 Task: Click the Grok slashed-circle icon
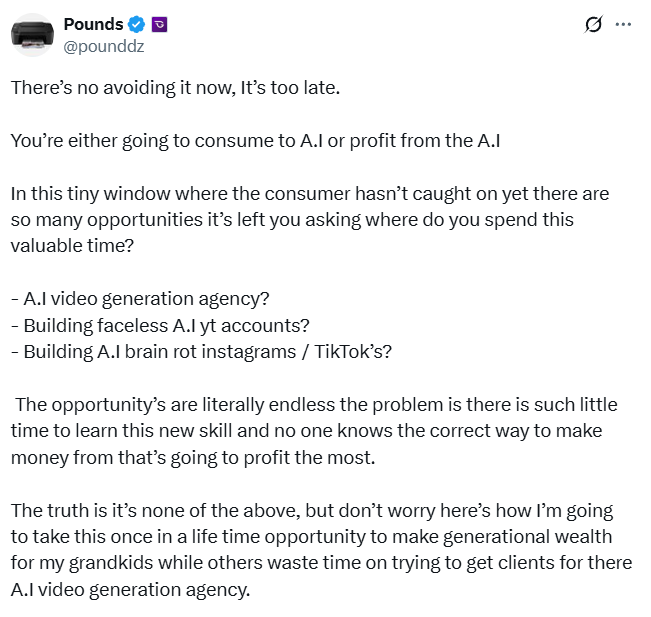pos(593,25)
